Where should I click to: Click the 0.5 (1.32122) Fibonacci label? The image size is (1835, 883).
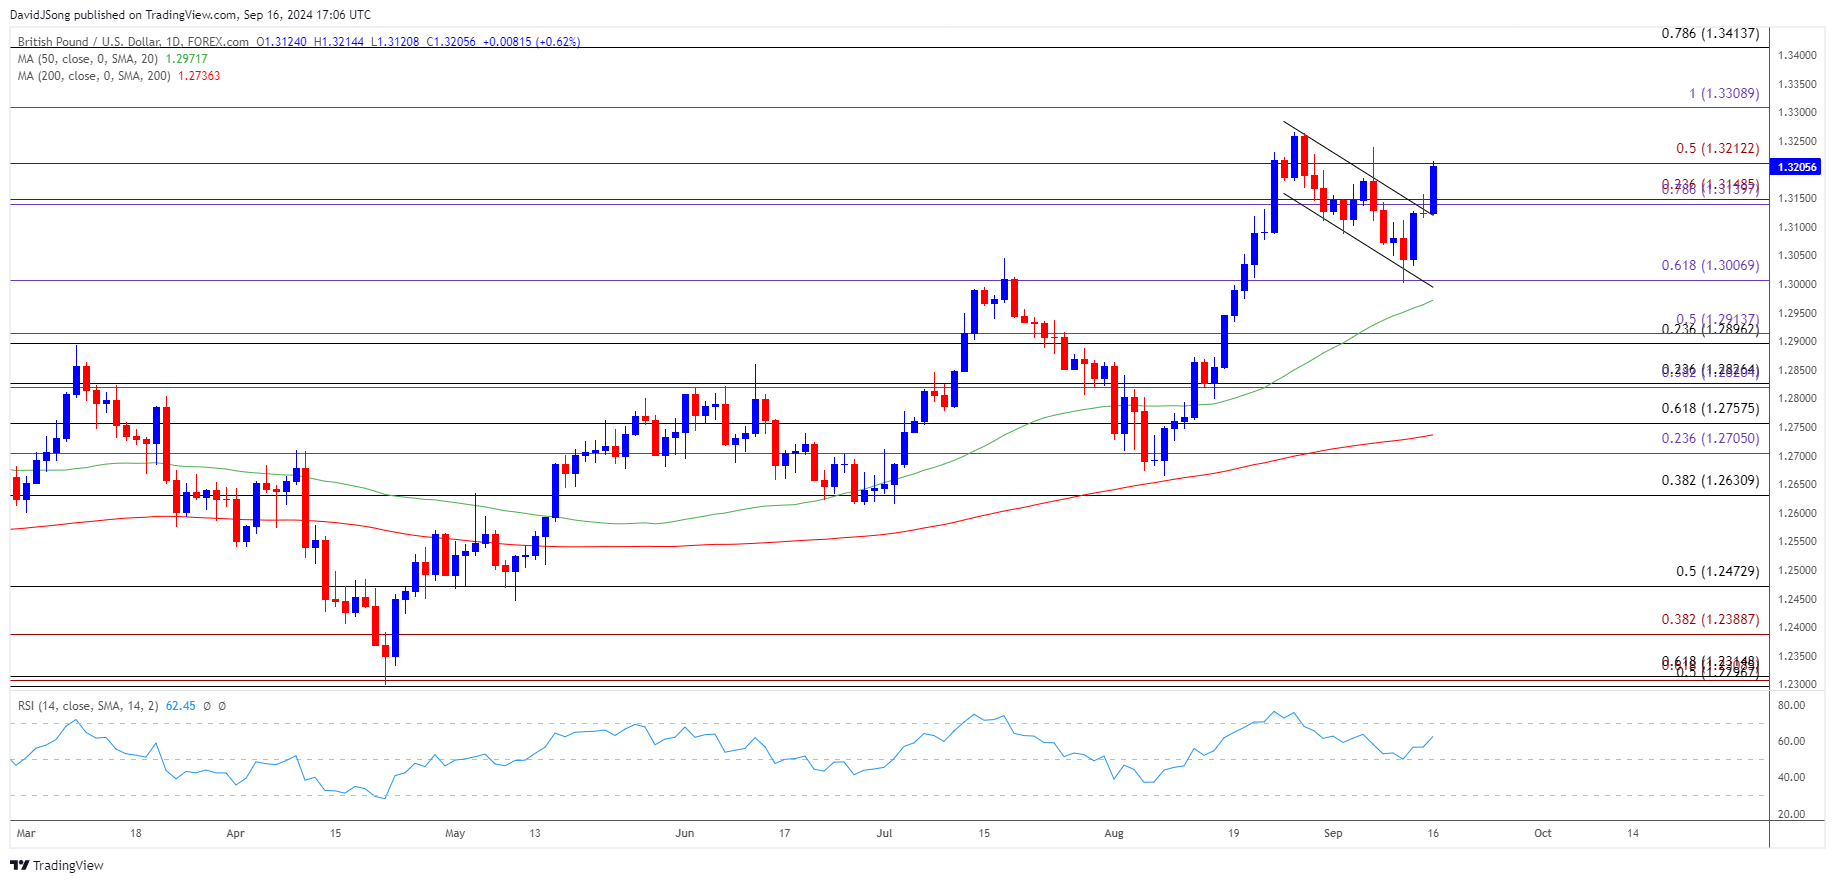coord(1718,148)
